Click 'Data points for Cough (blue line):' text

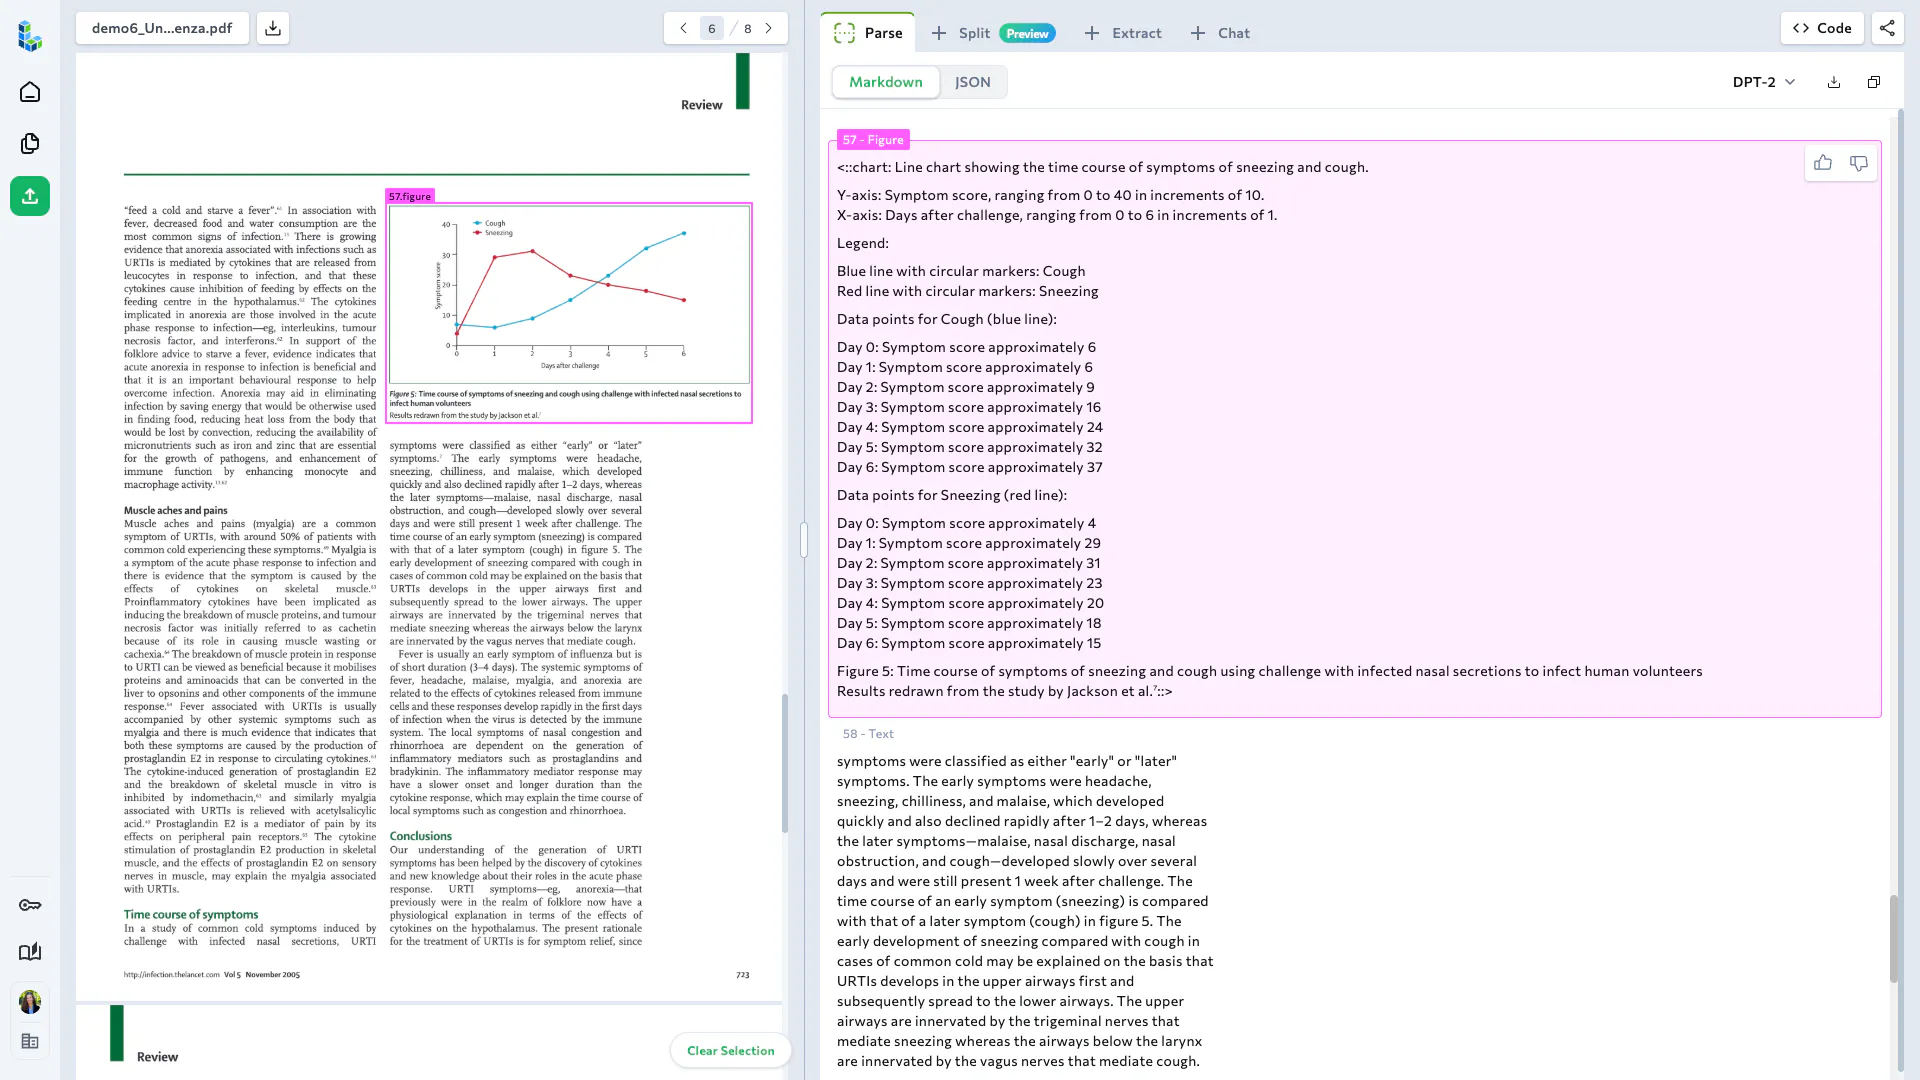point(947,319)
